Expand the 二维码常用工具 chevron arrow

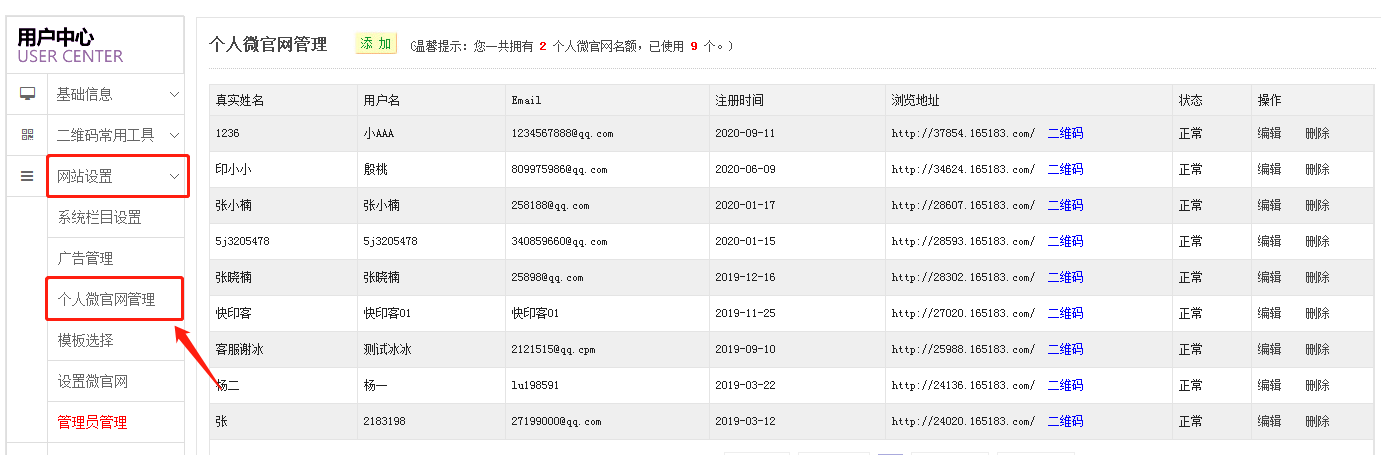(174, 135)
